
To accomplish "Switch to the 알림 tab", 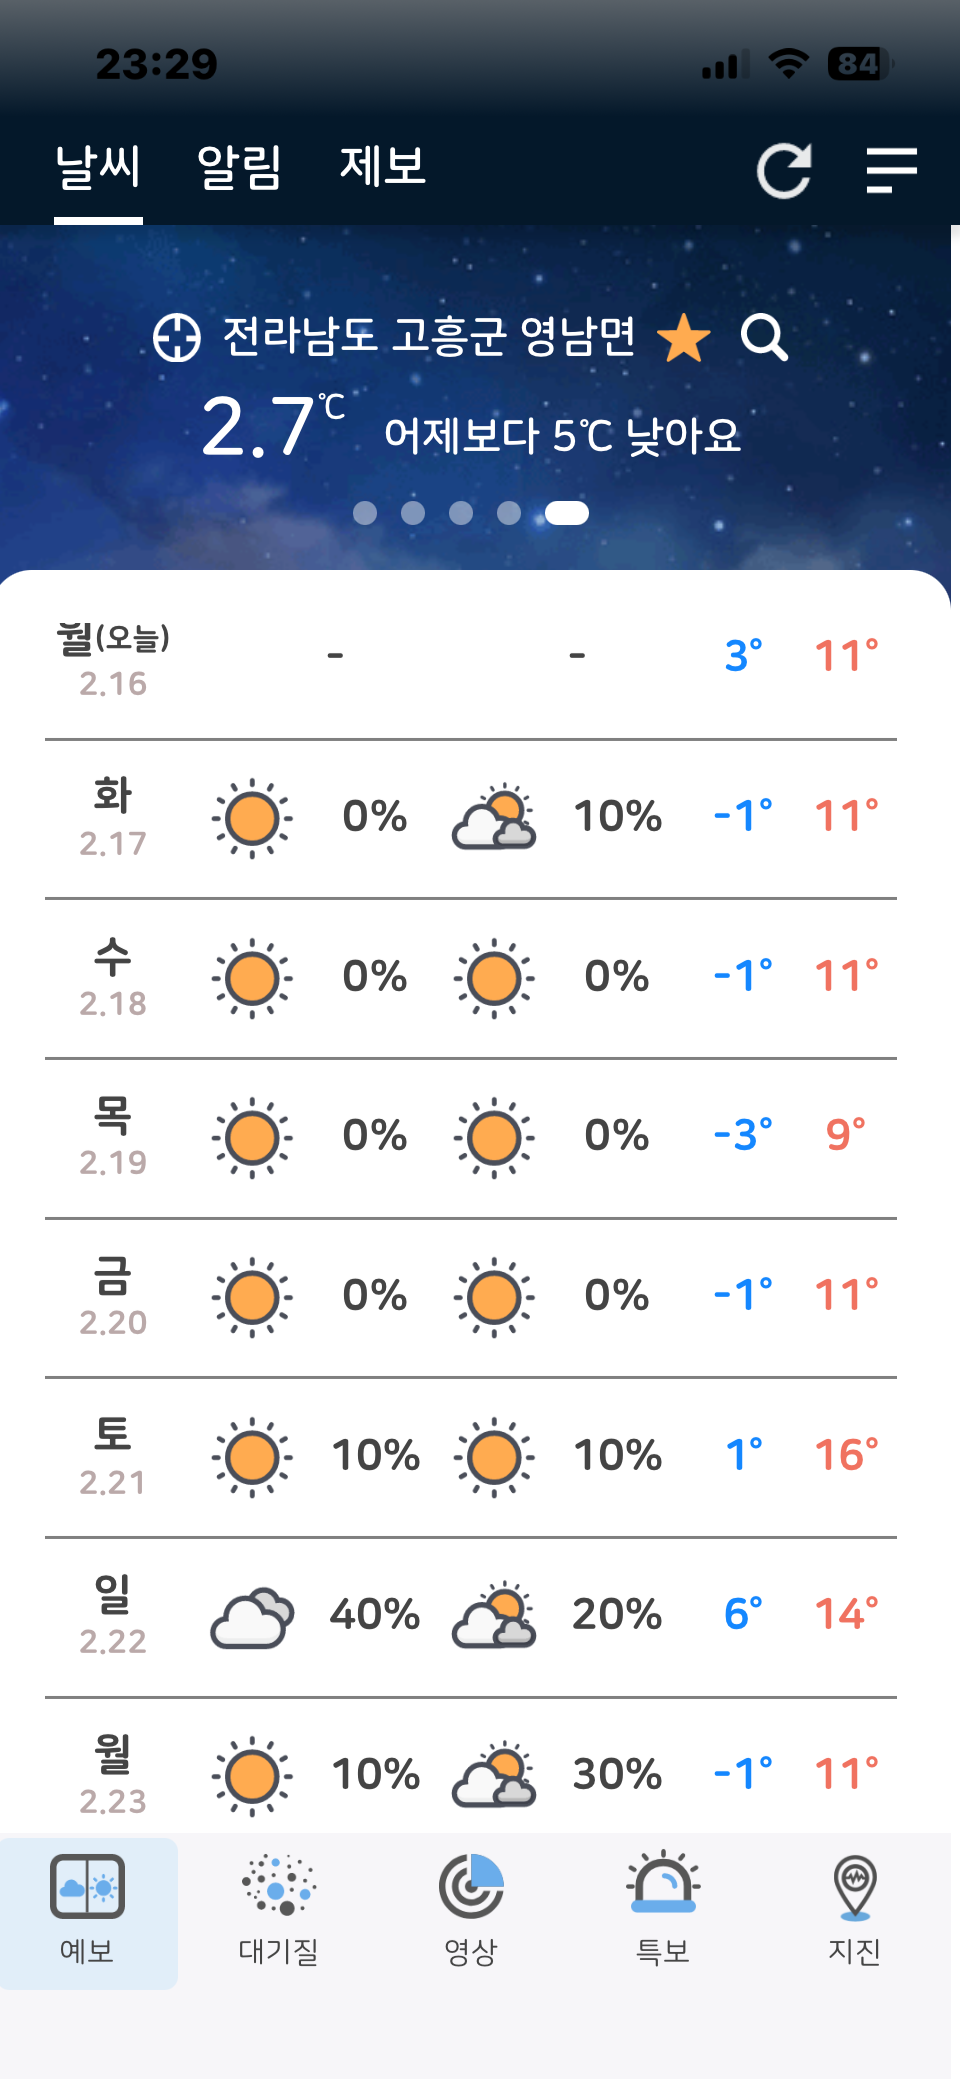I will 239,167.
